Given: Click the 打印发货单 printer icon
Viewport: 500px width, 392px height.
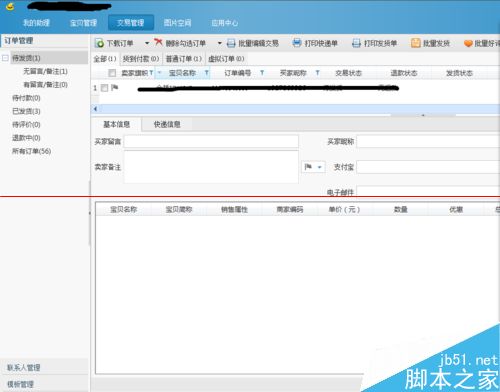Looking at the screenshot, I should (356, 43).
